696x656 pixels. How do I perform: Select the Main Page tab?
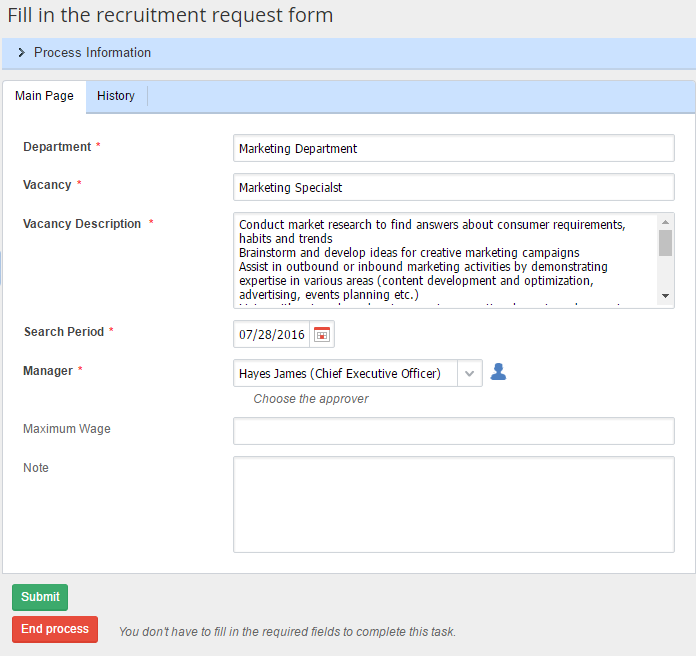pyautogui.click(x=44, y=96)
